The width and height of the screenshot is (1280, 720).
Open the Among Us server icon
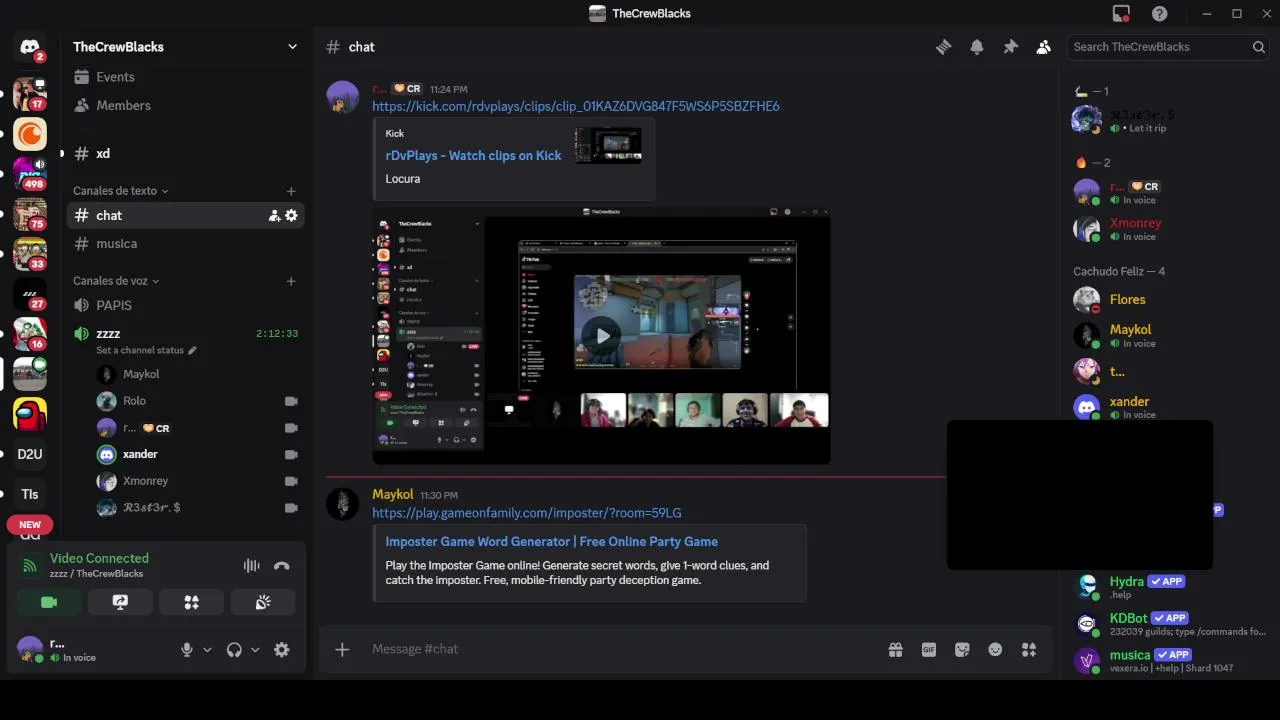pos(30,413)
